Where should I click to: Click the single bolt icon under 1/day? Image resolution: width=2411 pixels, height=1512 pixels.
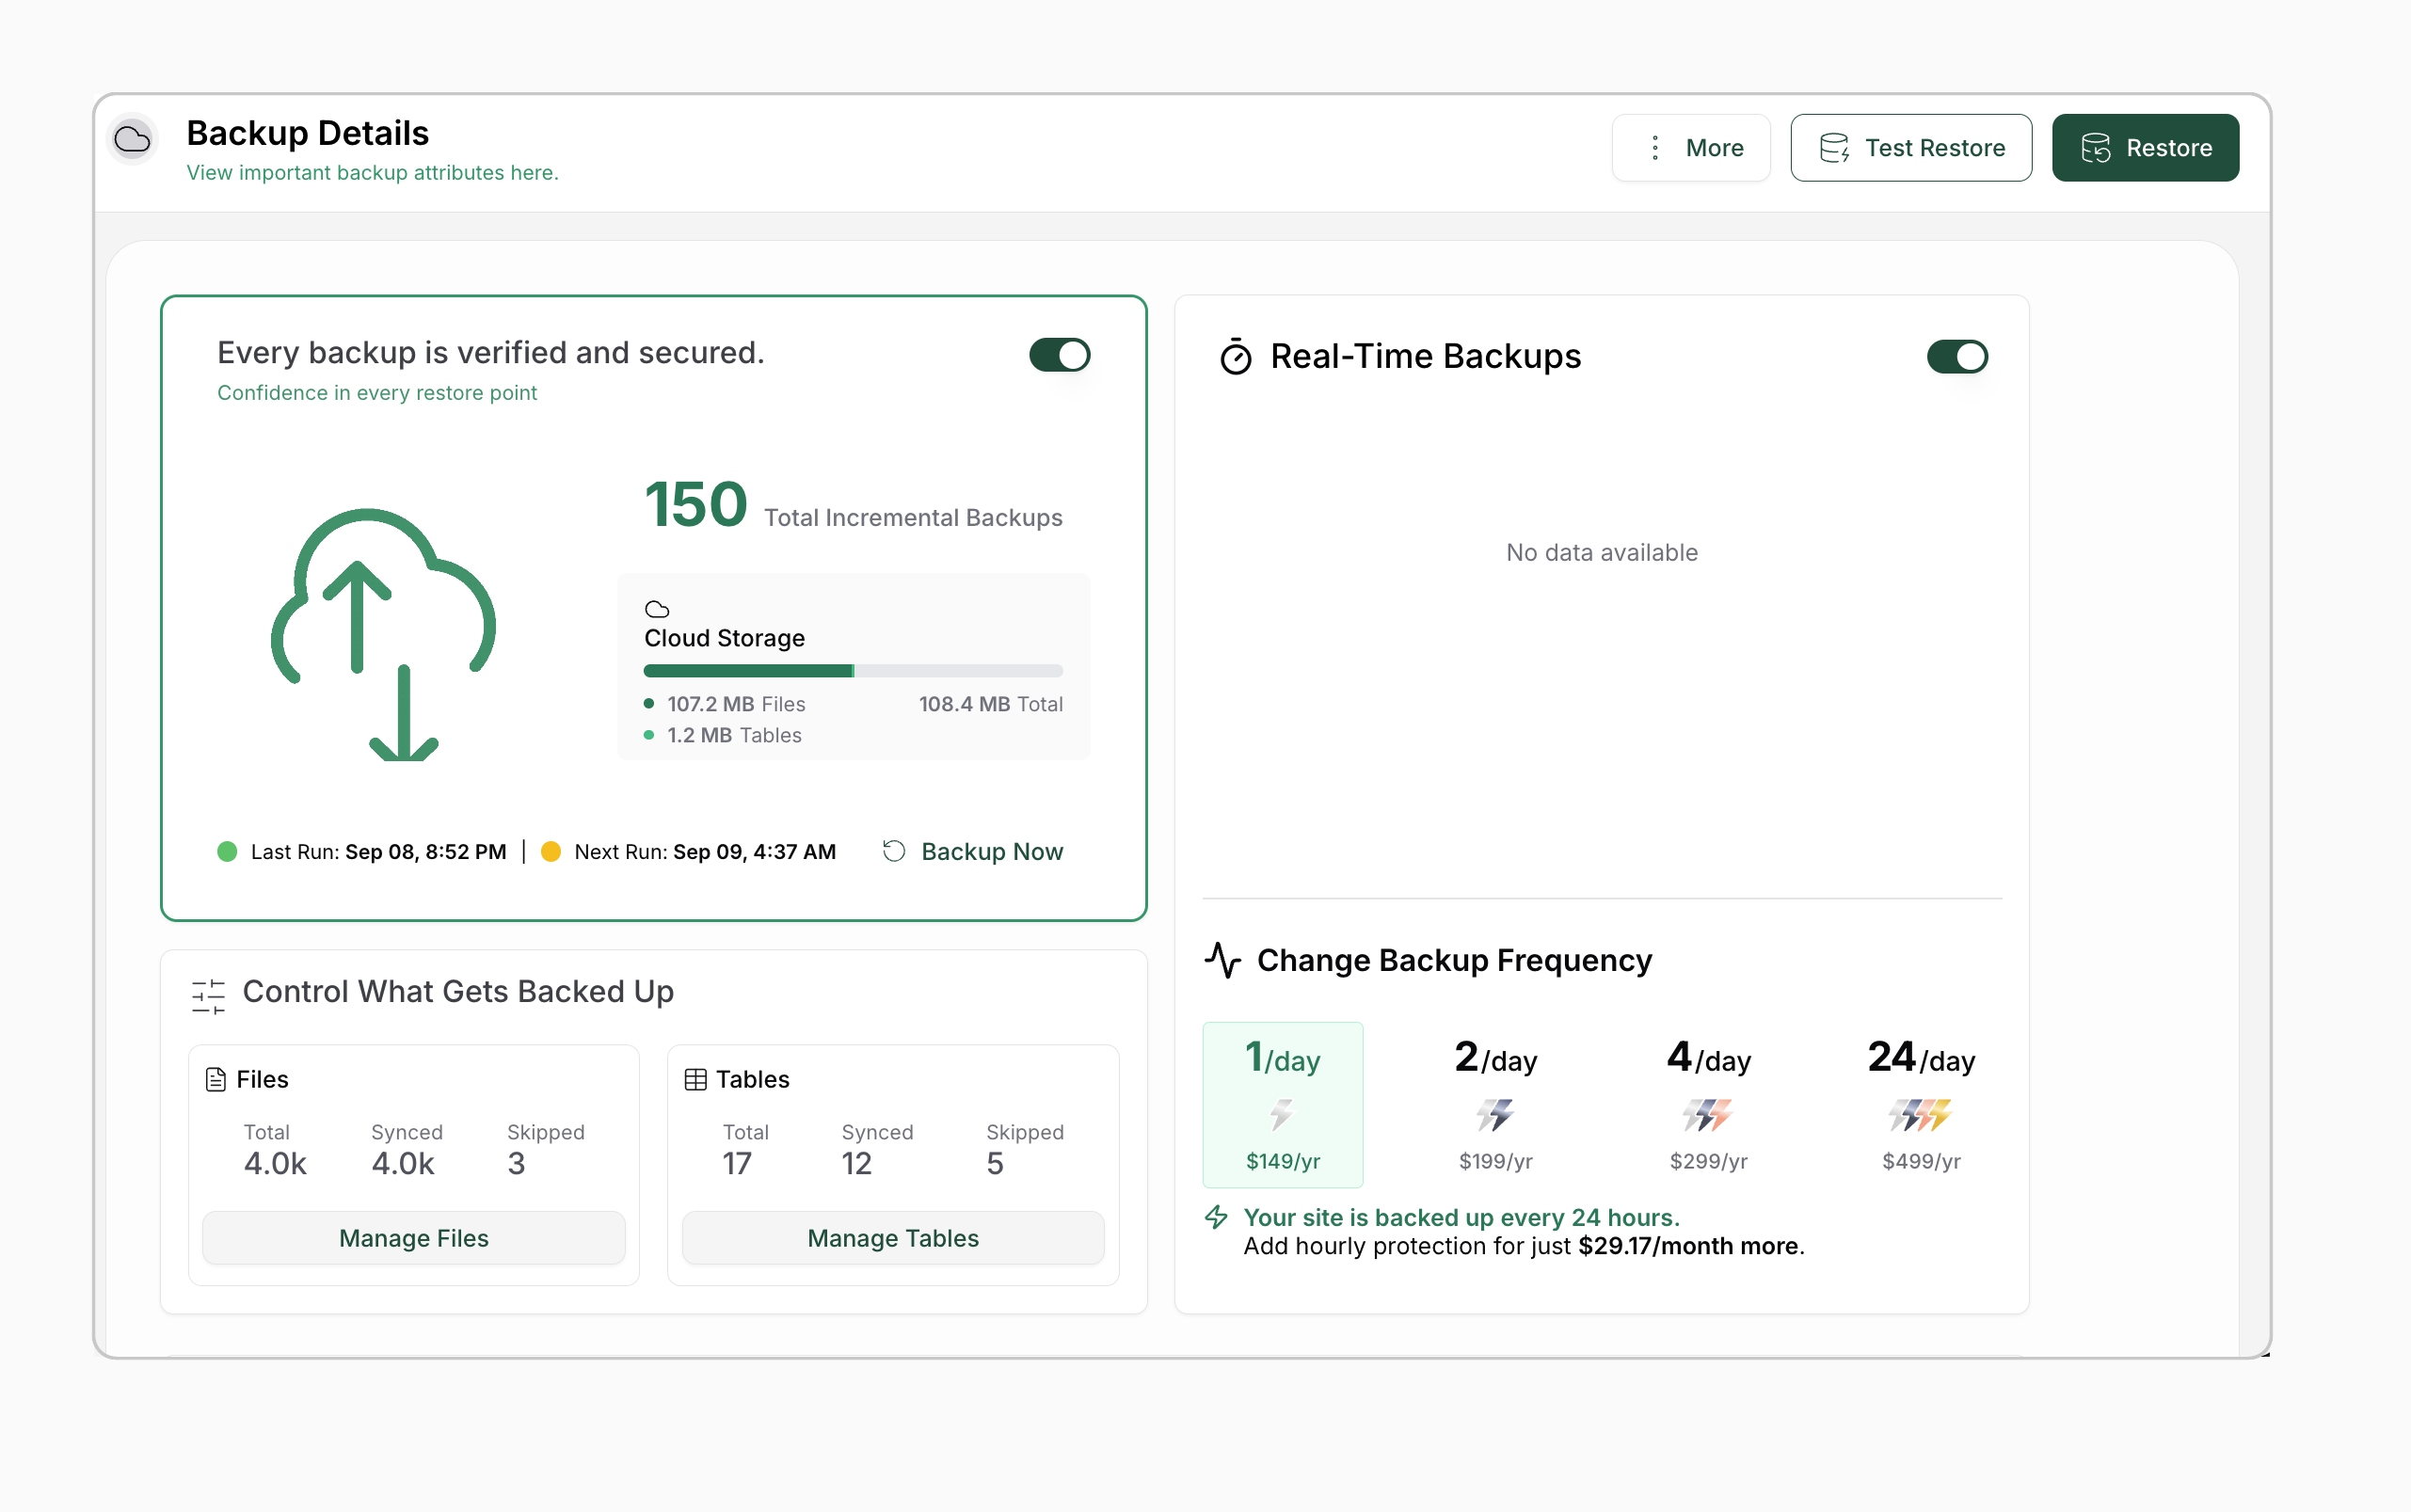click(1282, 1114)
